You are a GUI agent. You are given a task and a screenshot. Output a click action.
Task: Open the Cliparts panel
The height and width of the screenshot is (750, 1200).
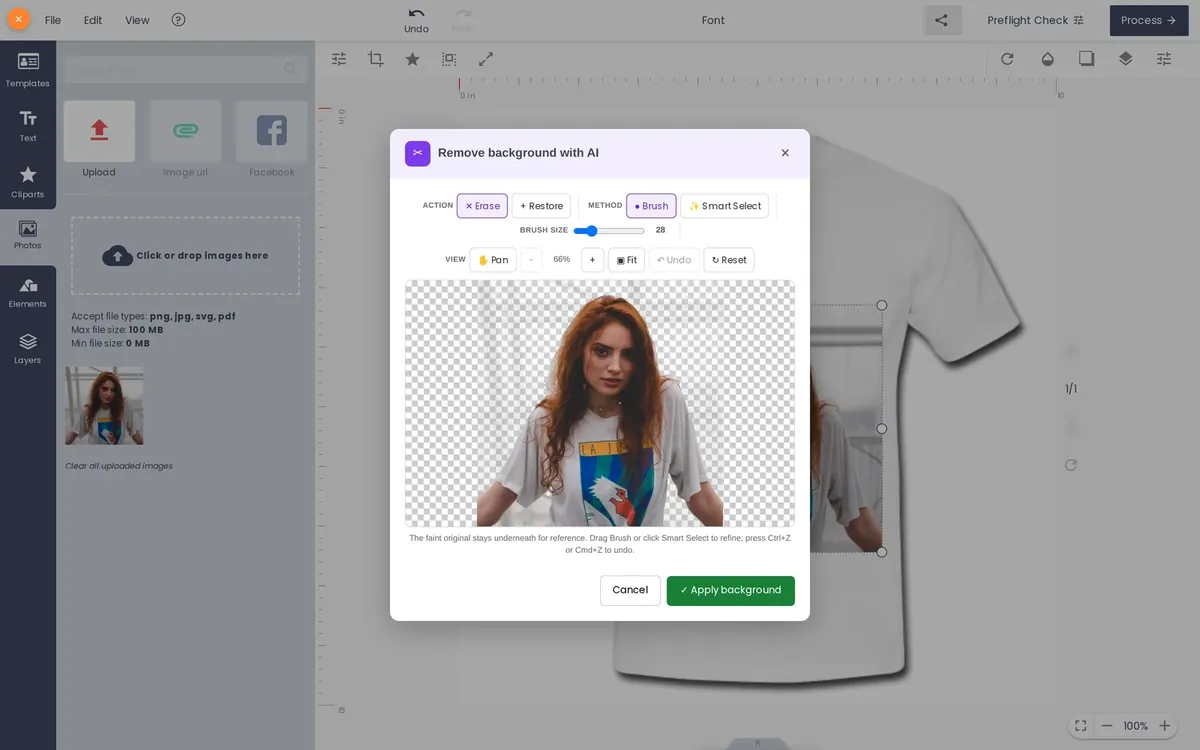[28, 182]
